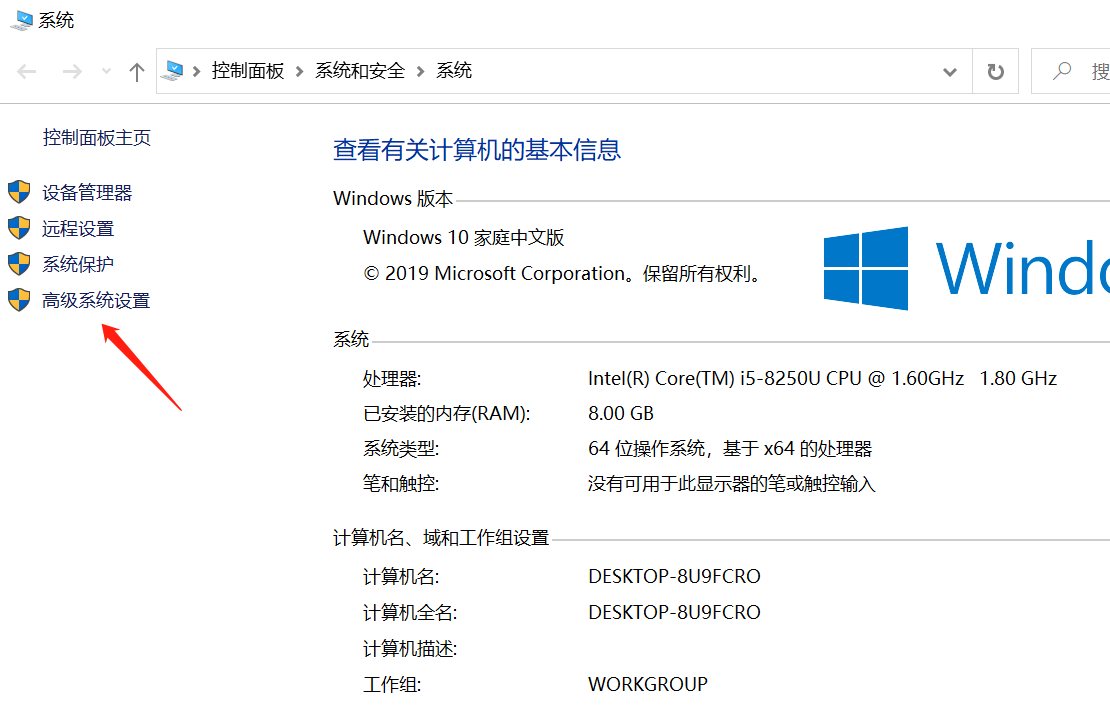Click the 64 位操作系统 system type value

tap(730, 449)
